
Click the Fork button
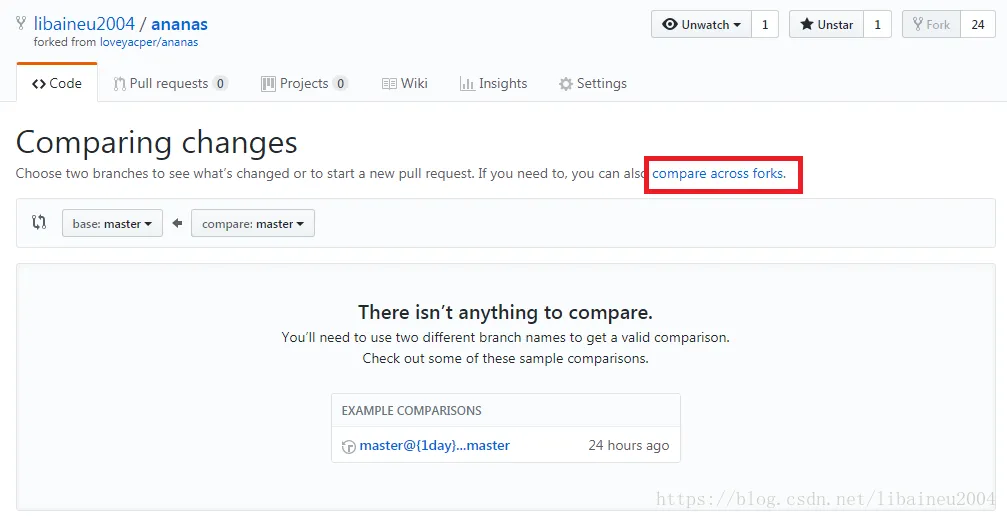point(931,24)
